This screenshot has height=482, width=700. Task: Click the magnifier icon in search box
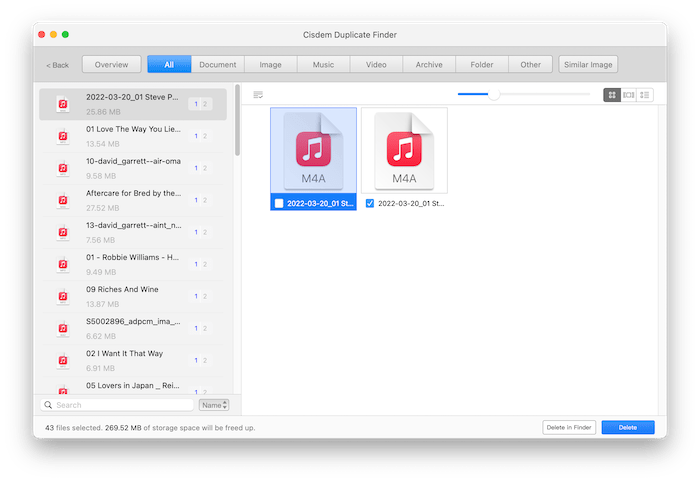(49, 405)
